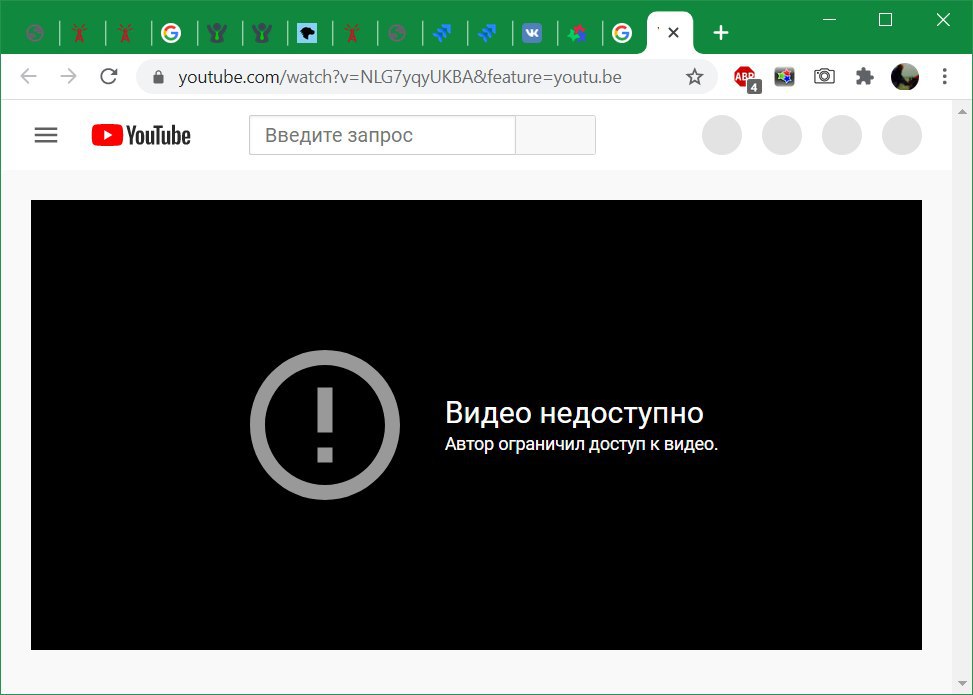Minimize the Chrome window
The height and width of the screenshot is (695, 973).
(828, 20)
